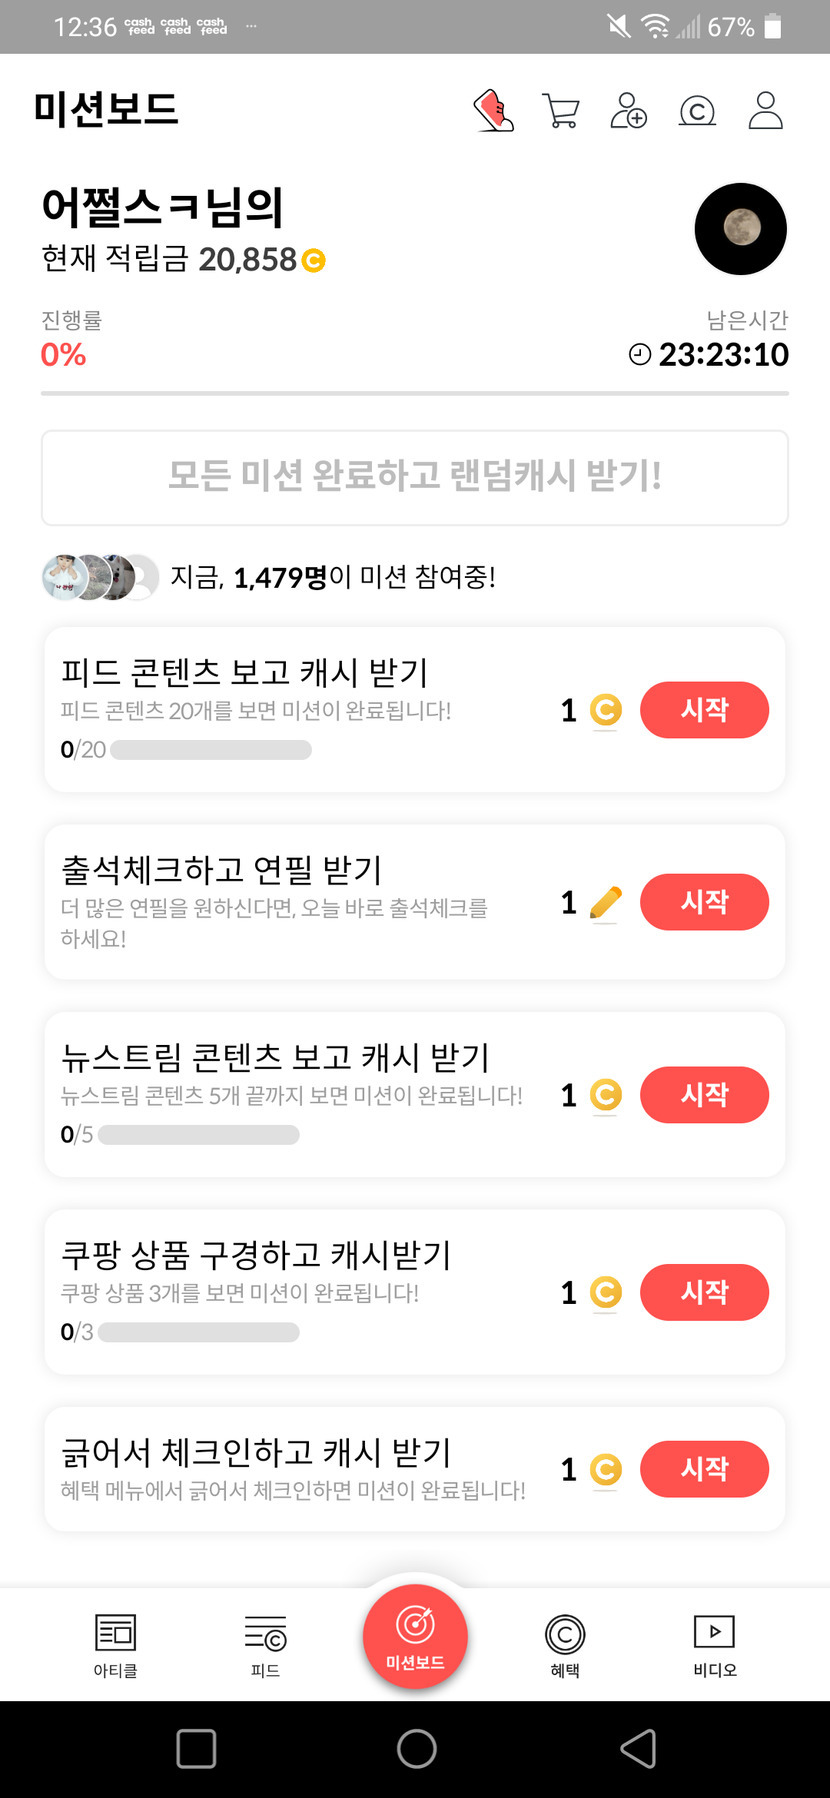Start the Newstream content mission
This screenshot has width=830, height=1798.
pos(704,1095)
